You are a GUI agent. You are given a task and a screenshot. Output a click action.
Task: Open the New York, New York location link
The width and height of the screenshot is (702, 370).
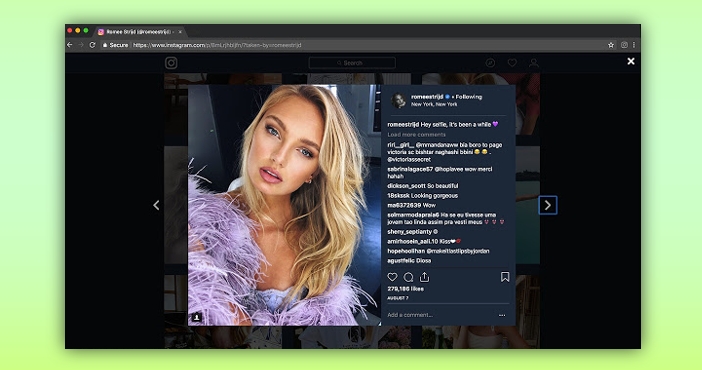[434, 104]
